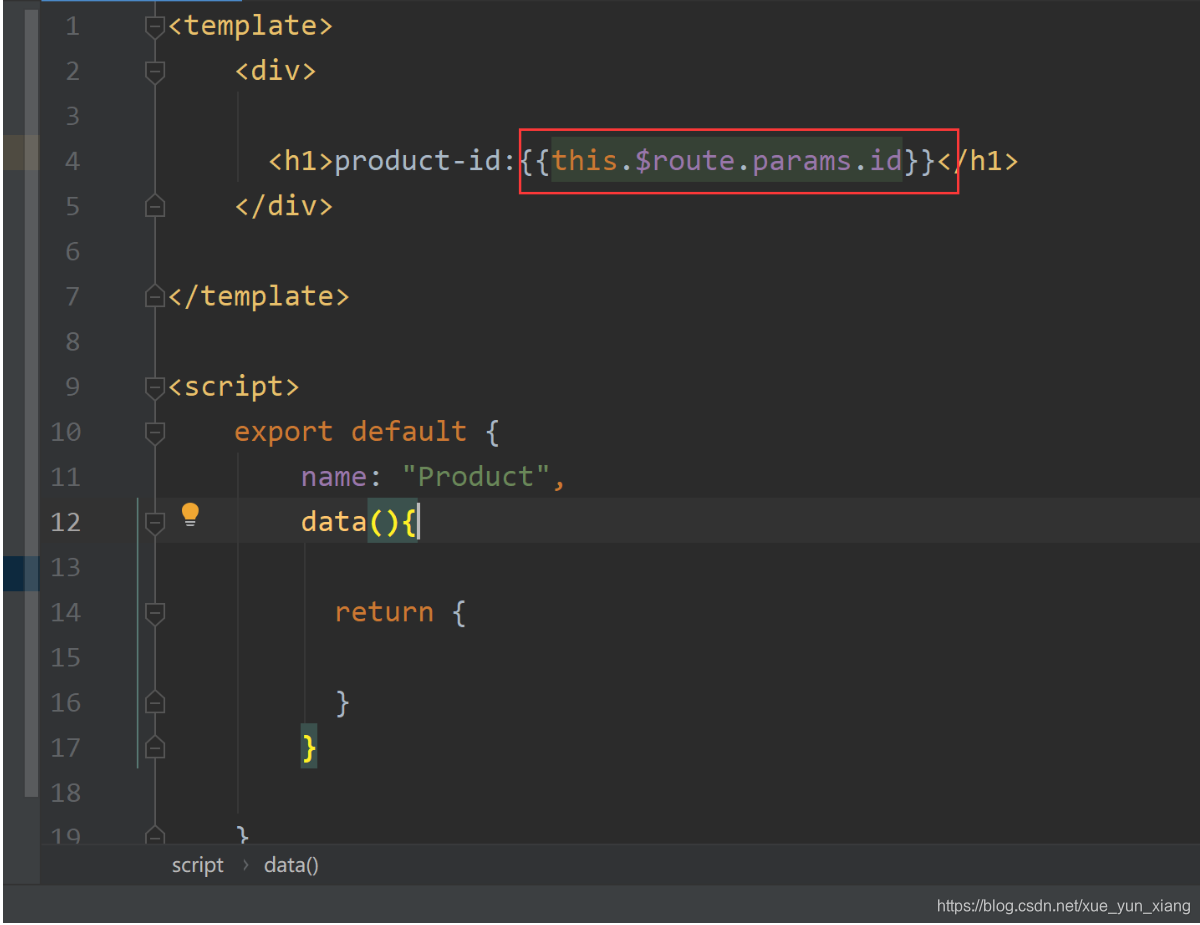Select 'data()' in the breadcrumb bar
This screenshot has height=925, width=1200.
tap(291, 865)
